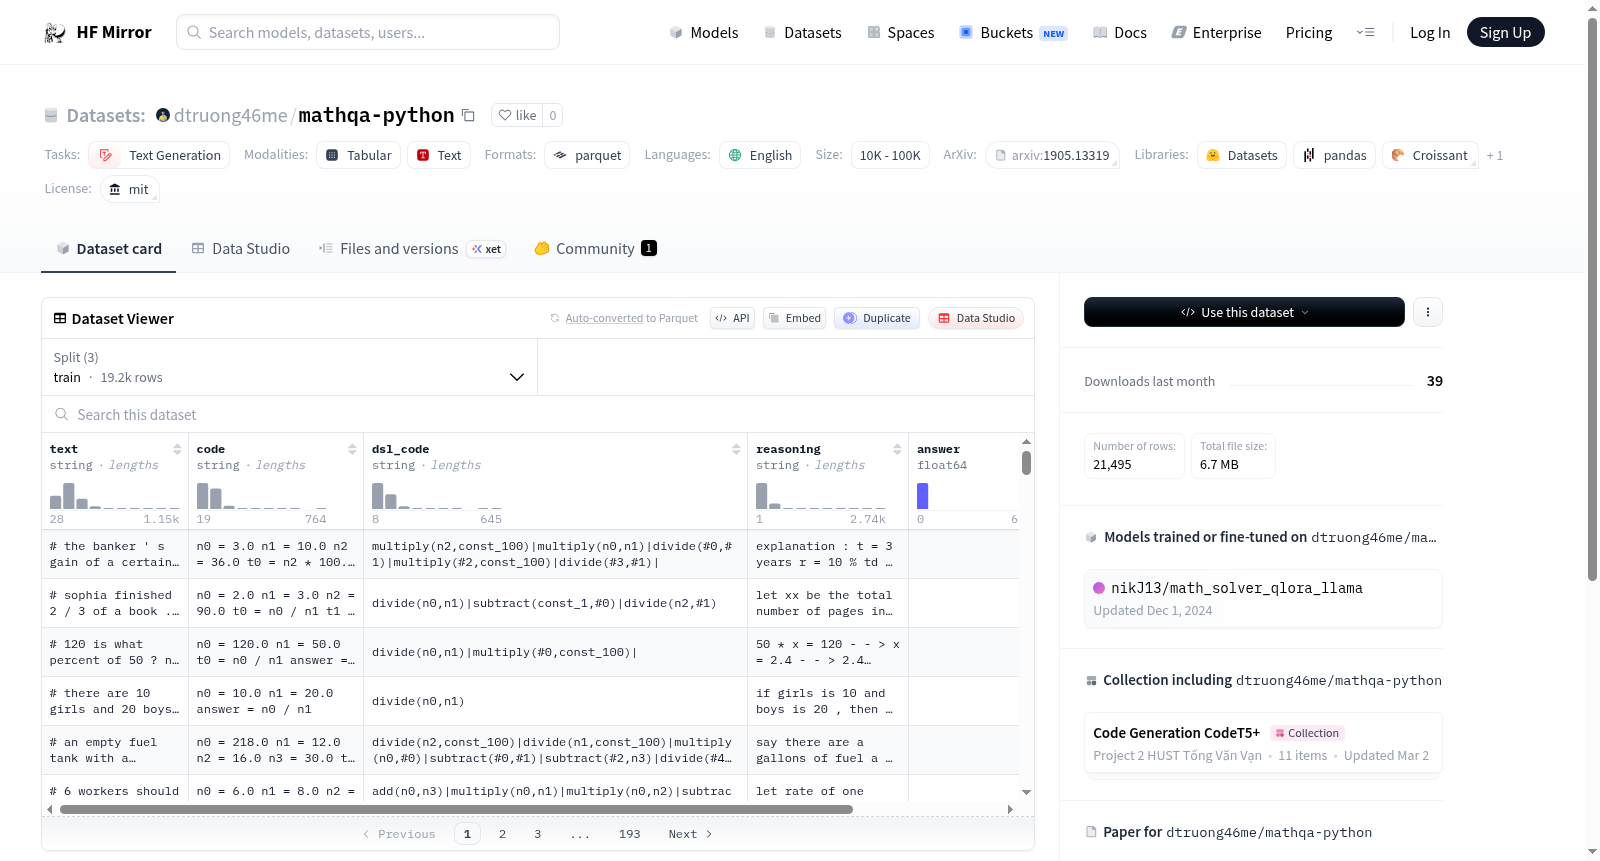Click the parquet format tag

point(587,155)
